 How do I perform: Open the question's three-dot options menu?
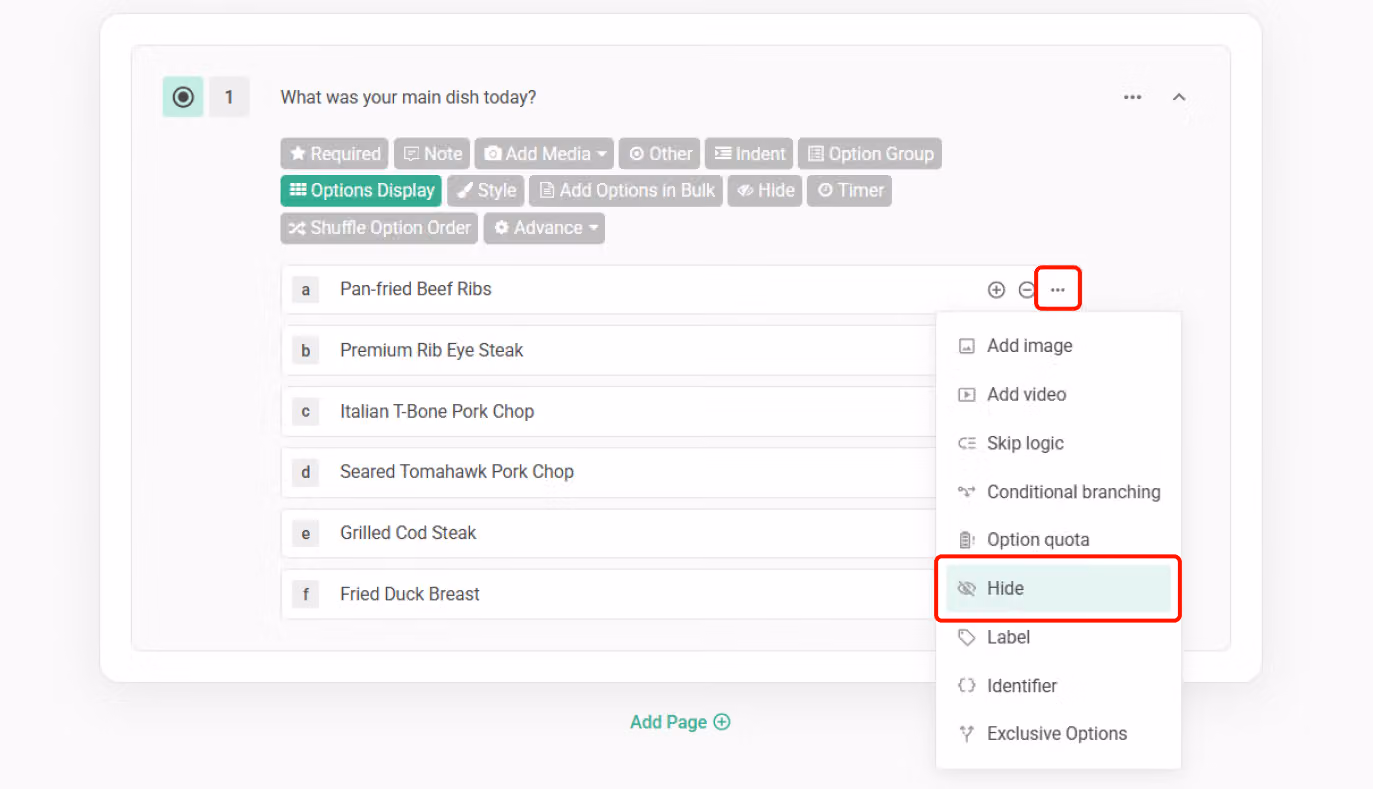(x=1132, y=97)
